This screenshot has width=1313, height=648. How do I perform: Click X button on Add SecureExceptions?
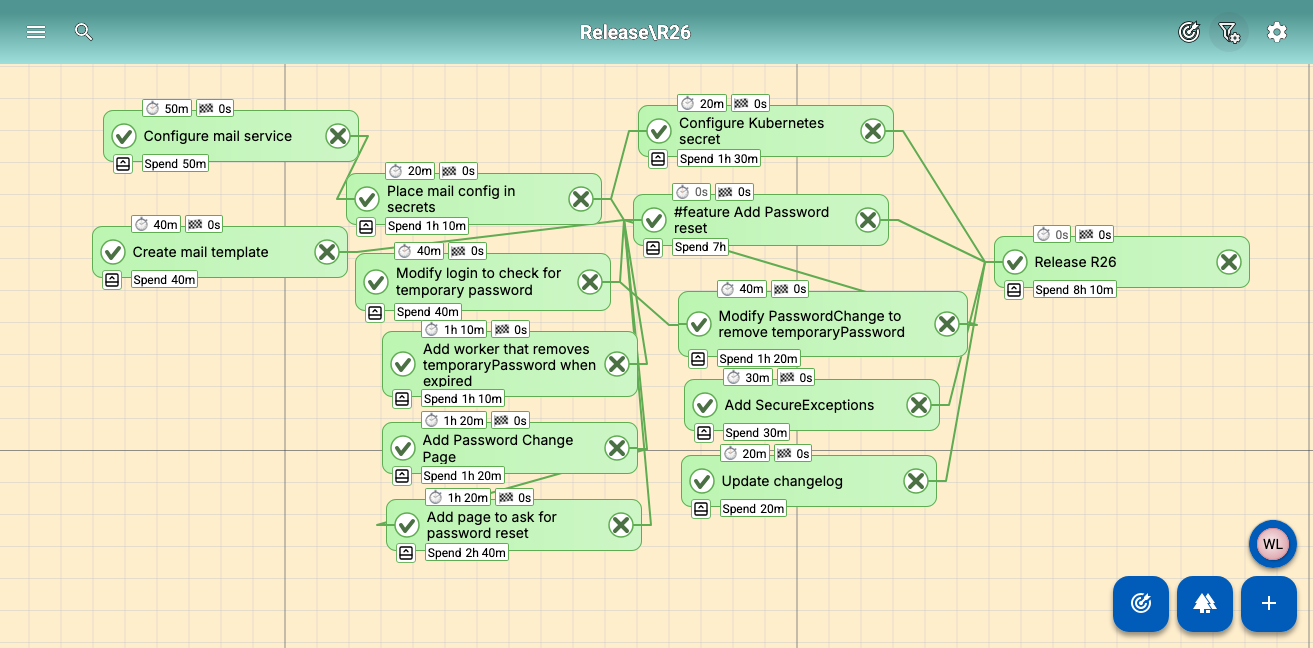919,405
